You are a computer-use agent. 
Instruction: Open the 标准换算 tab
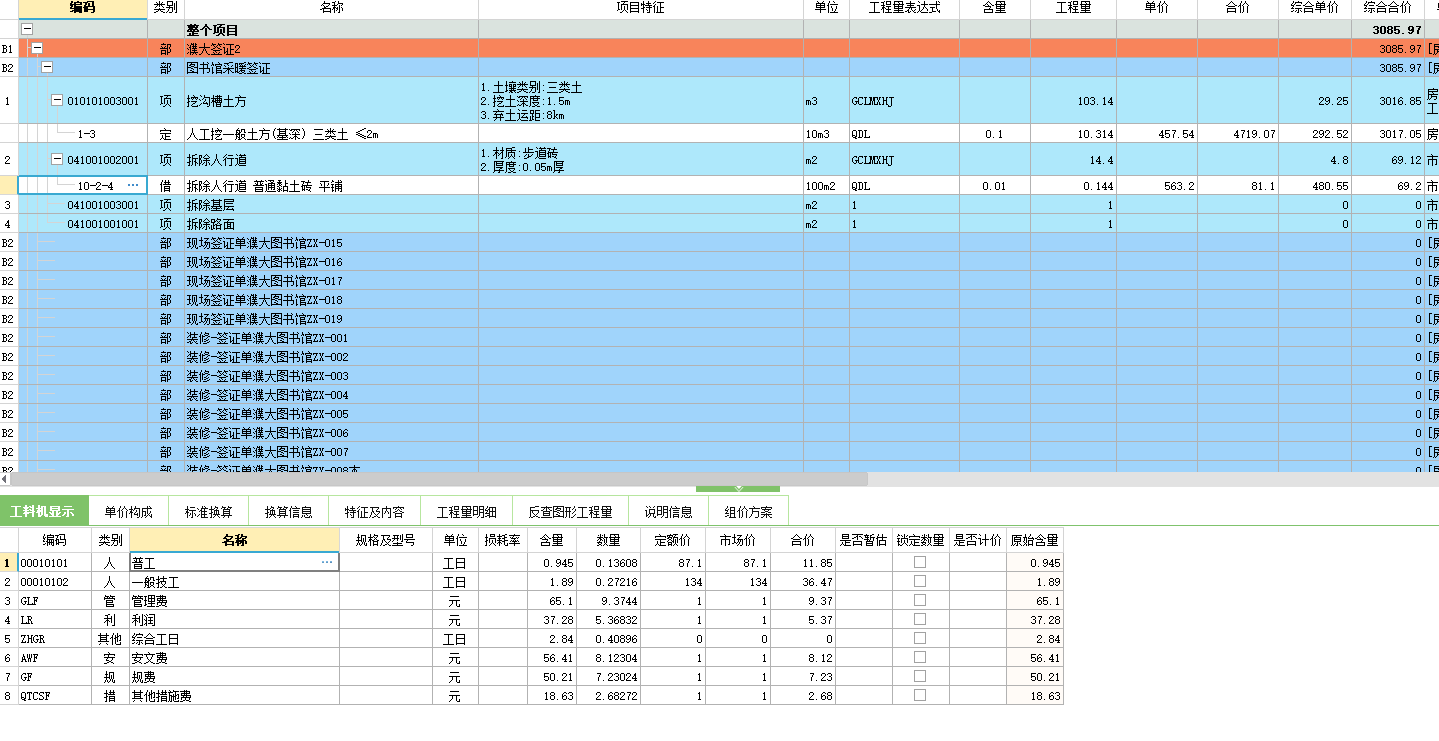tap(208, 511)
